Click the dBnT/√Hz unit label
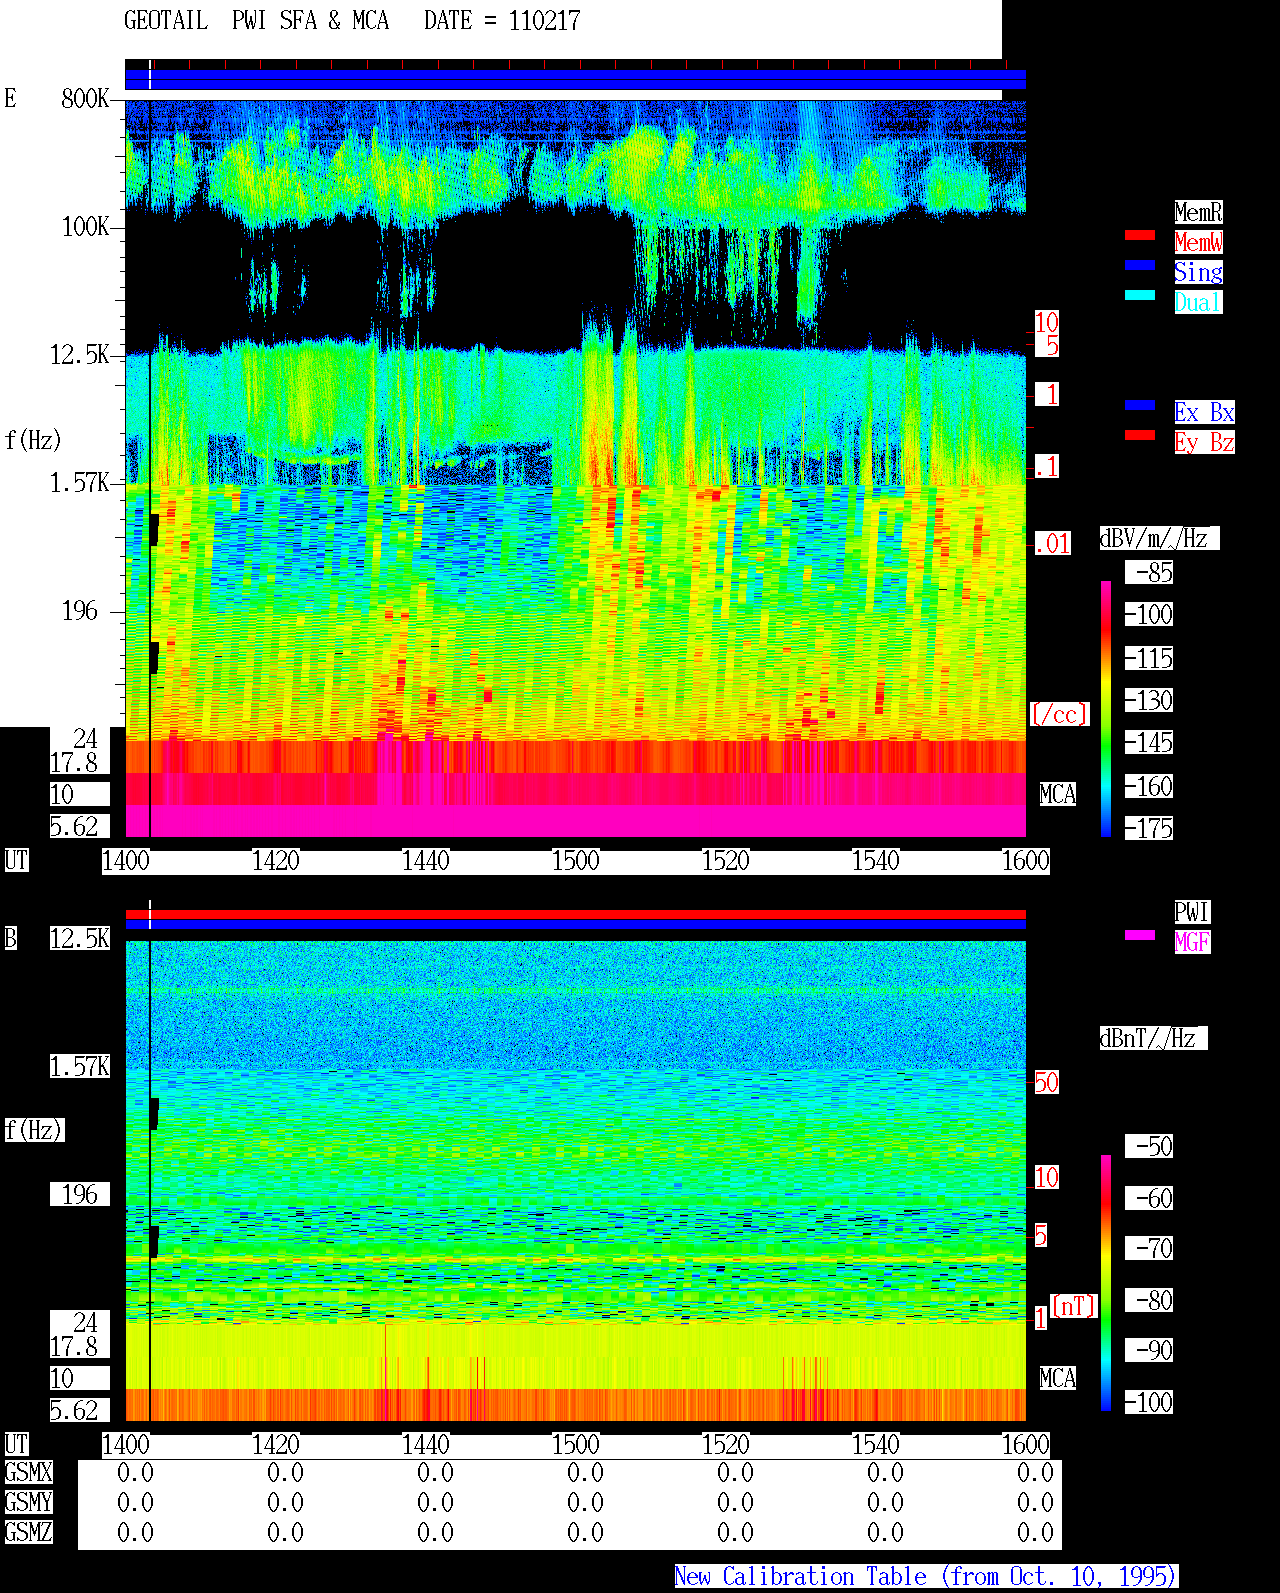Screen dimensions: 1280x1593 (x=1153, y=1038)
